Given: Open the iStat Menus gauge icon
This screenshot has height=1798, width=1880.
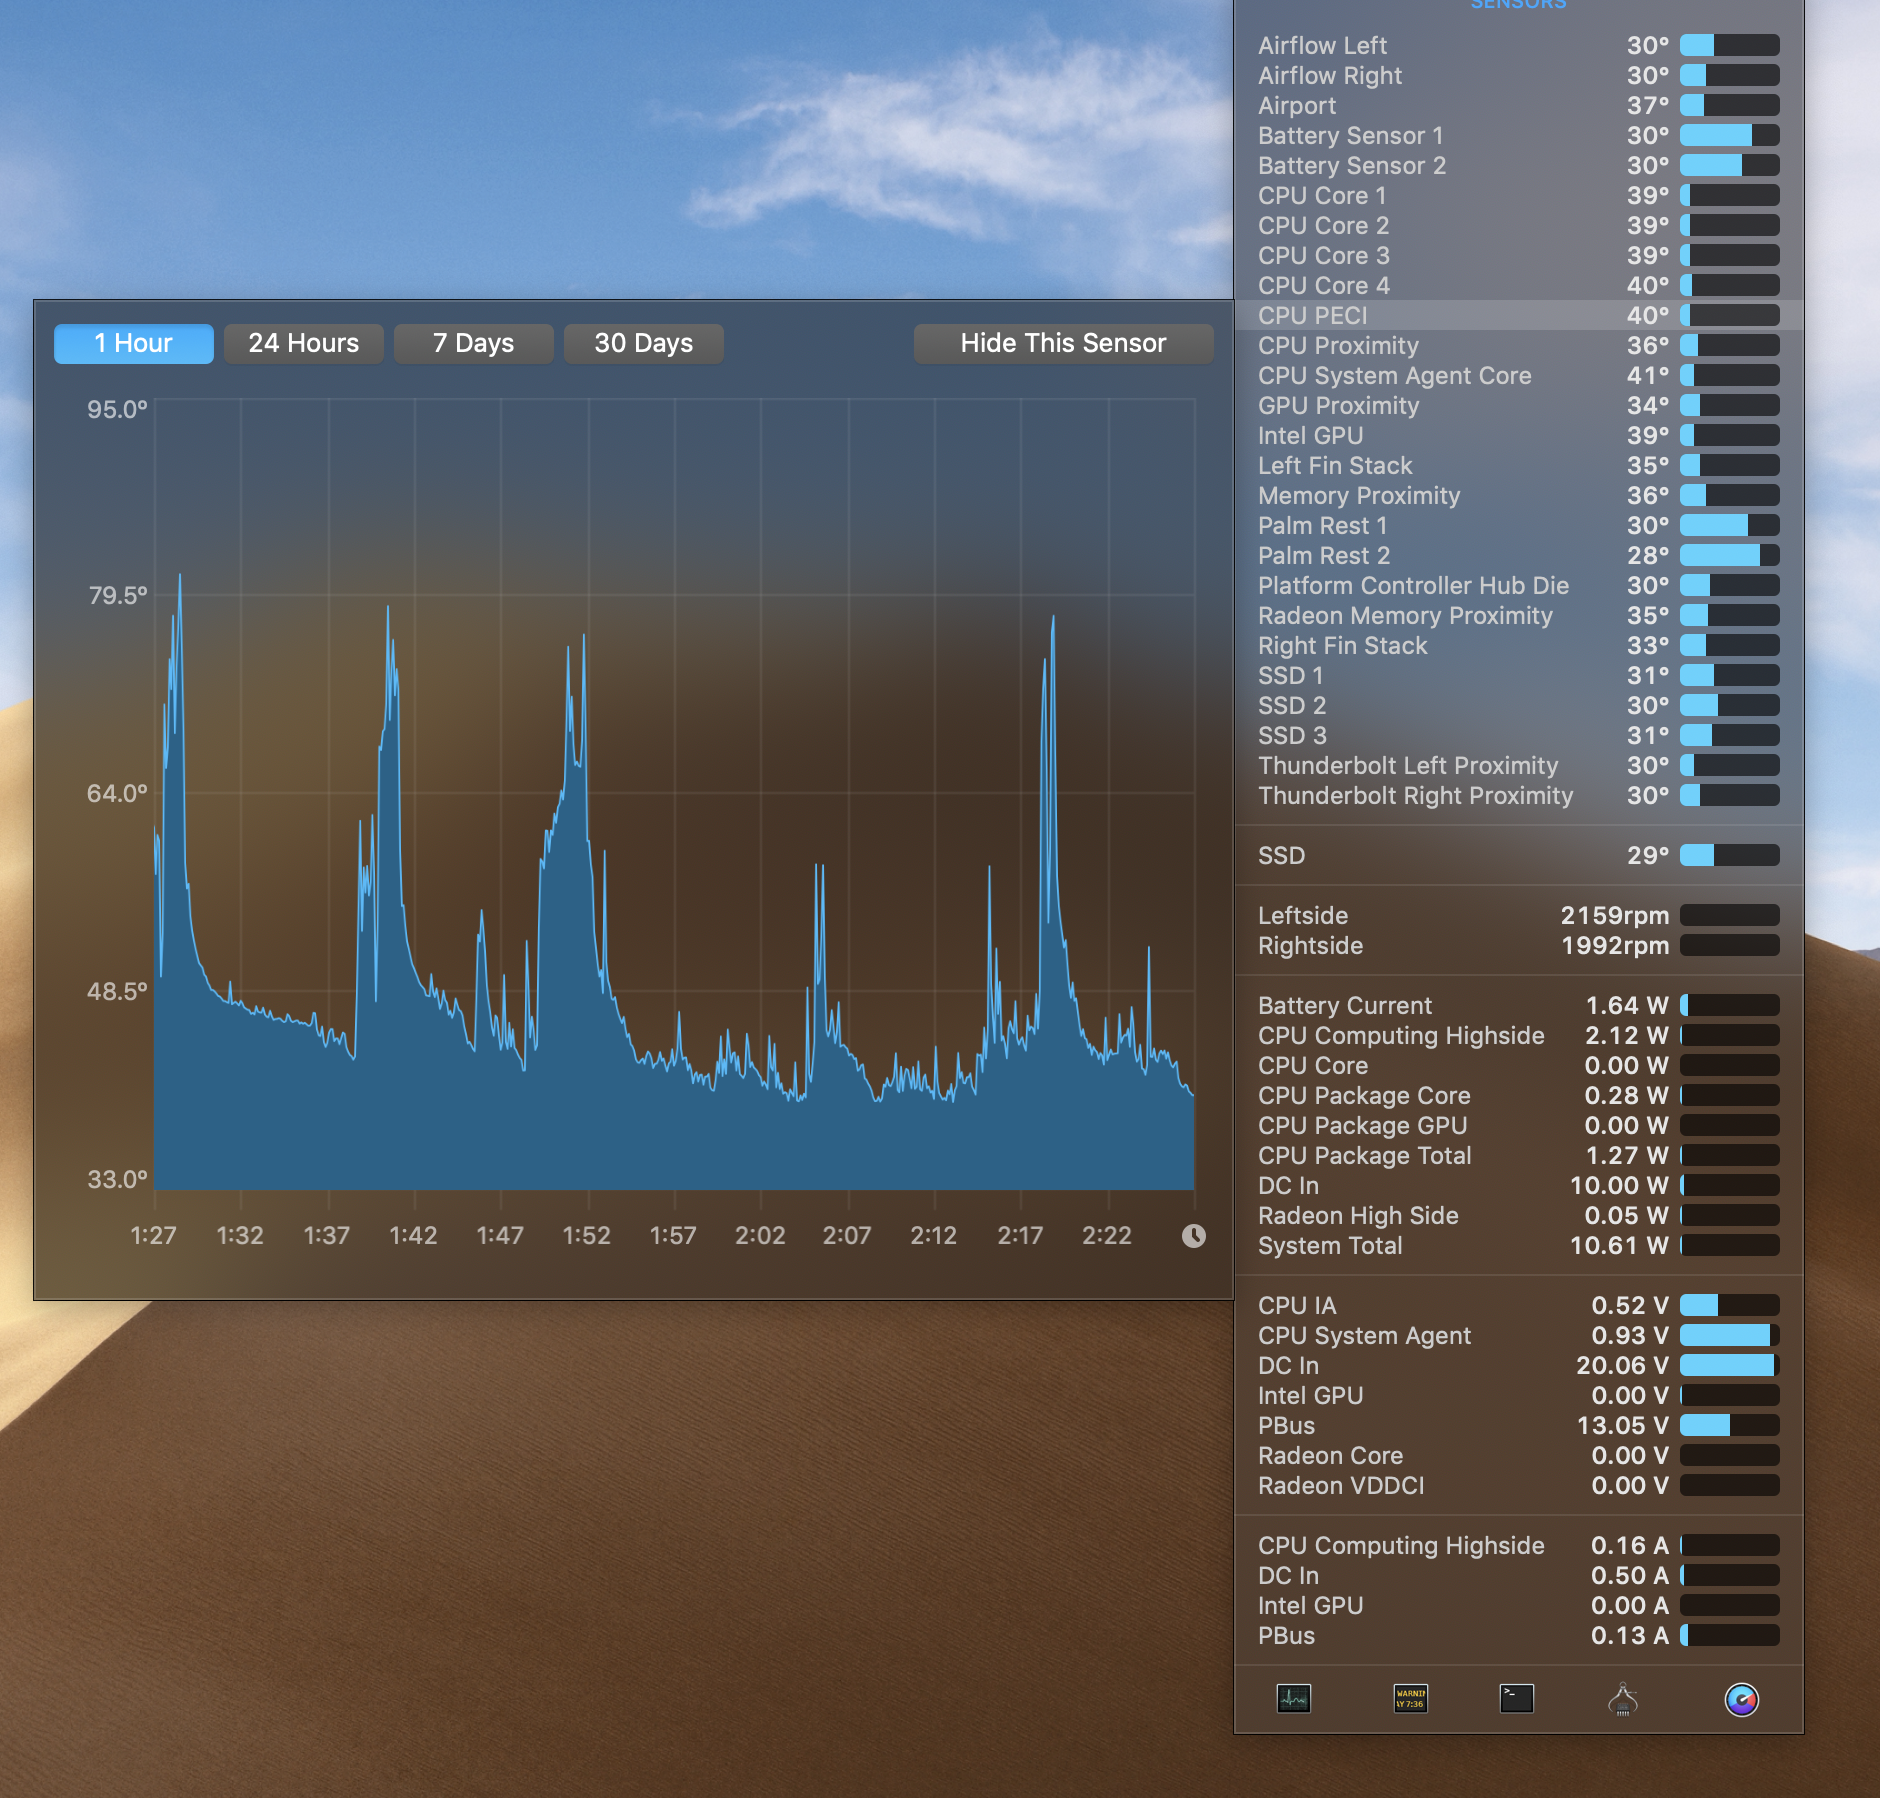Looking at the screenshot, I should pos(1742,1699).
